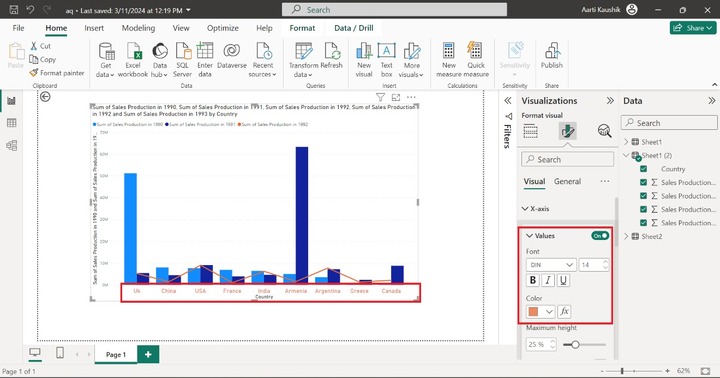Open the File menu
720x378 pixels.
[x=18, y=28]
